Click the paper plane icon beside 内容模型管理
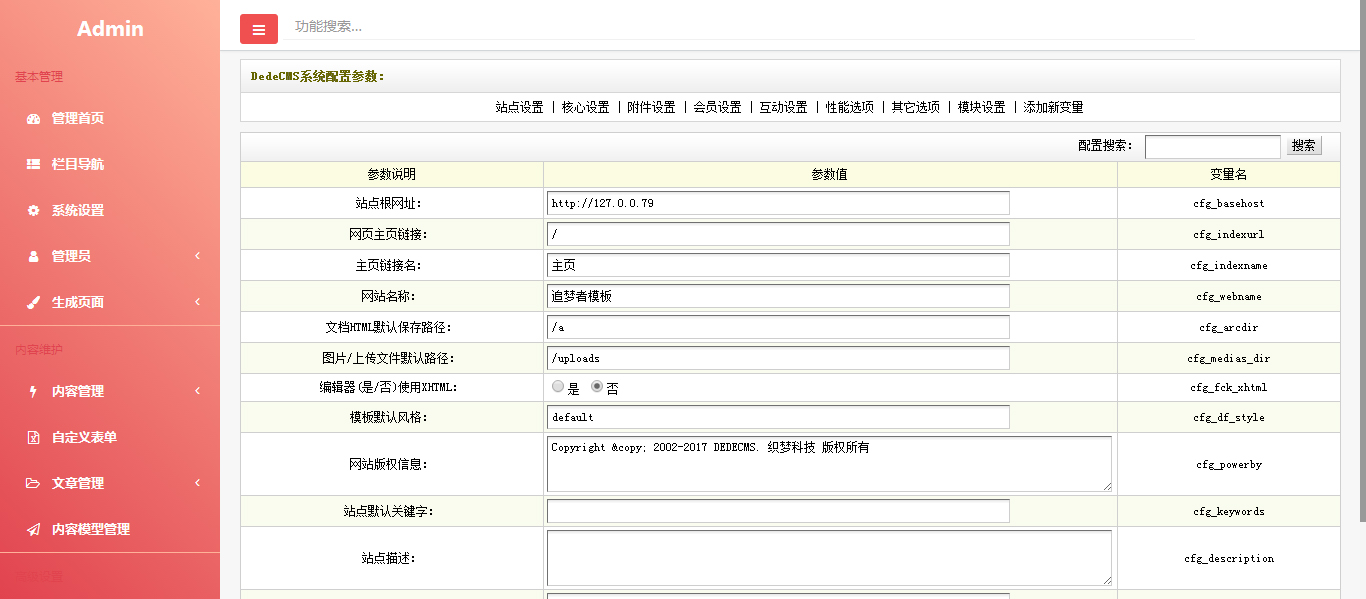 pos(33,529)
